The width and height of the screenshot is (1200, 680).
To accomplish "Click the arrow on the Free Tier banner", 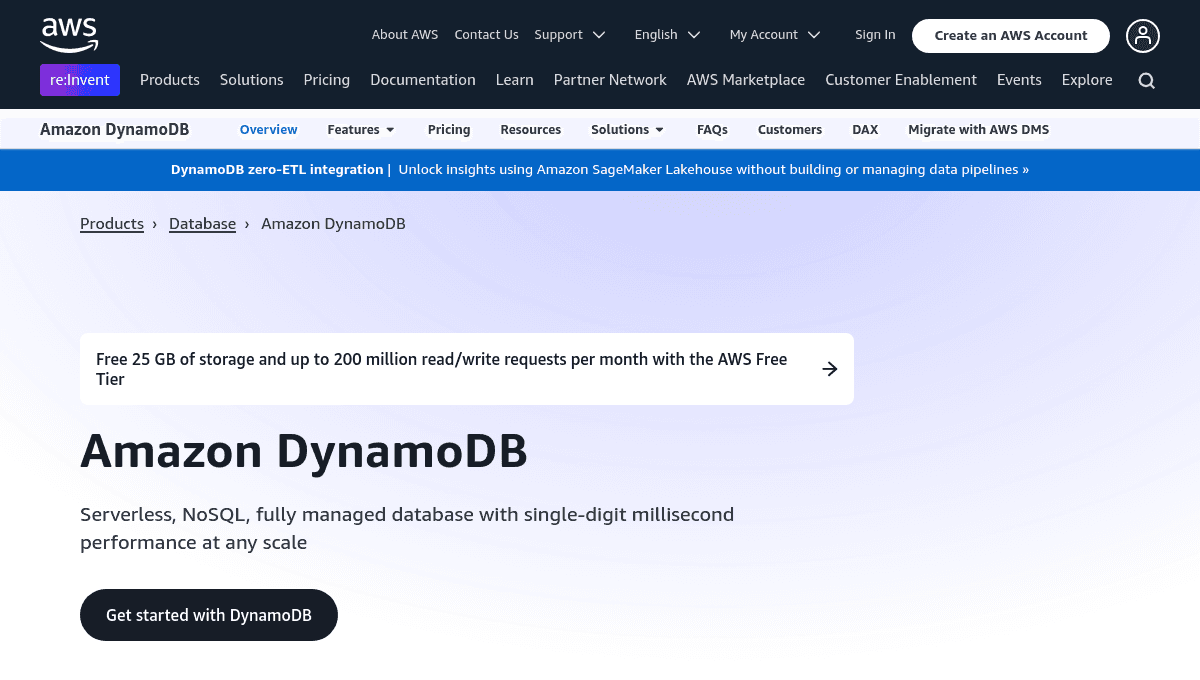I will point(830,368).
